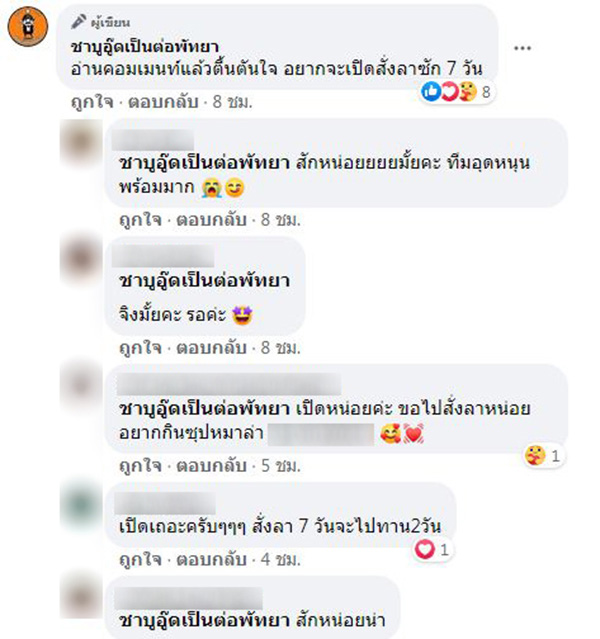
Task: Open the 5 ชม. timestamp of the mala soup reply
Action: click(x=280, y=465)
